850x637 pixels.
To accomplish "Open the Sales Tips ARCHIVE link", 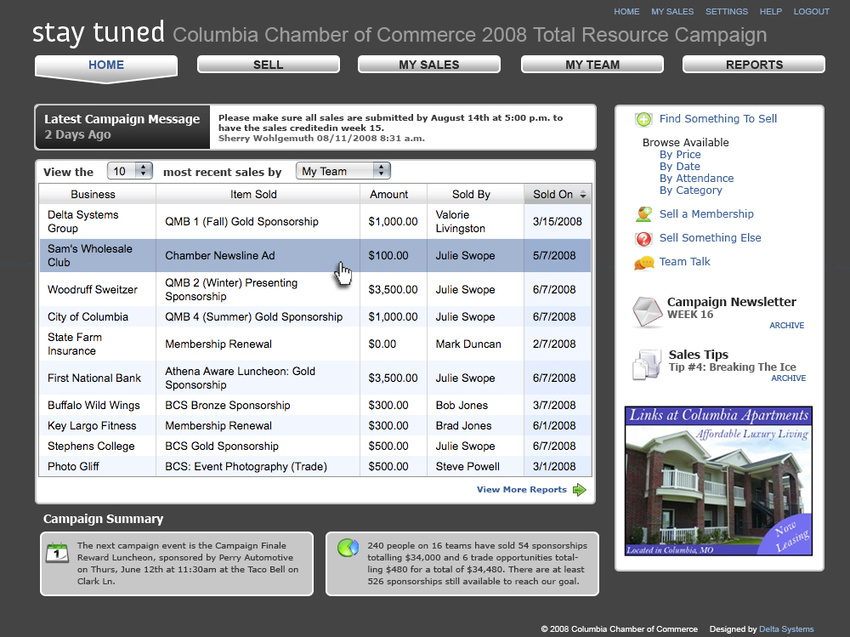I will tap(788, 378).
